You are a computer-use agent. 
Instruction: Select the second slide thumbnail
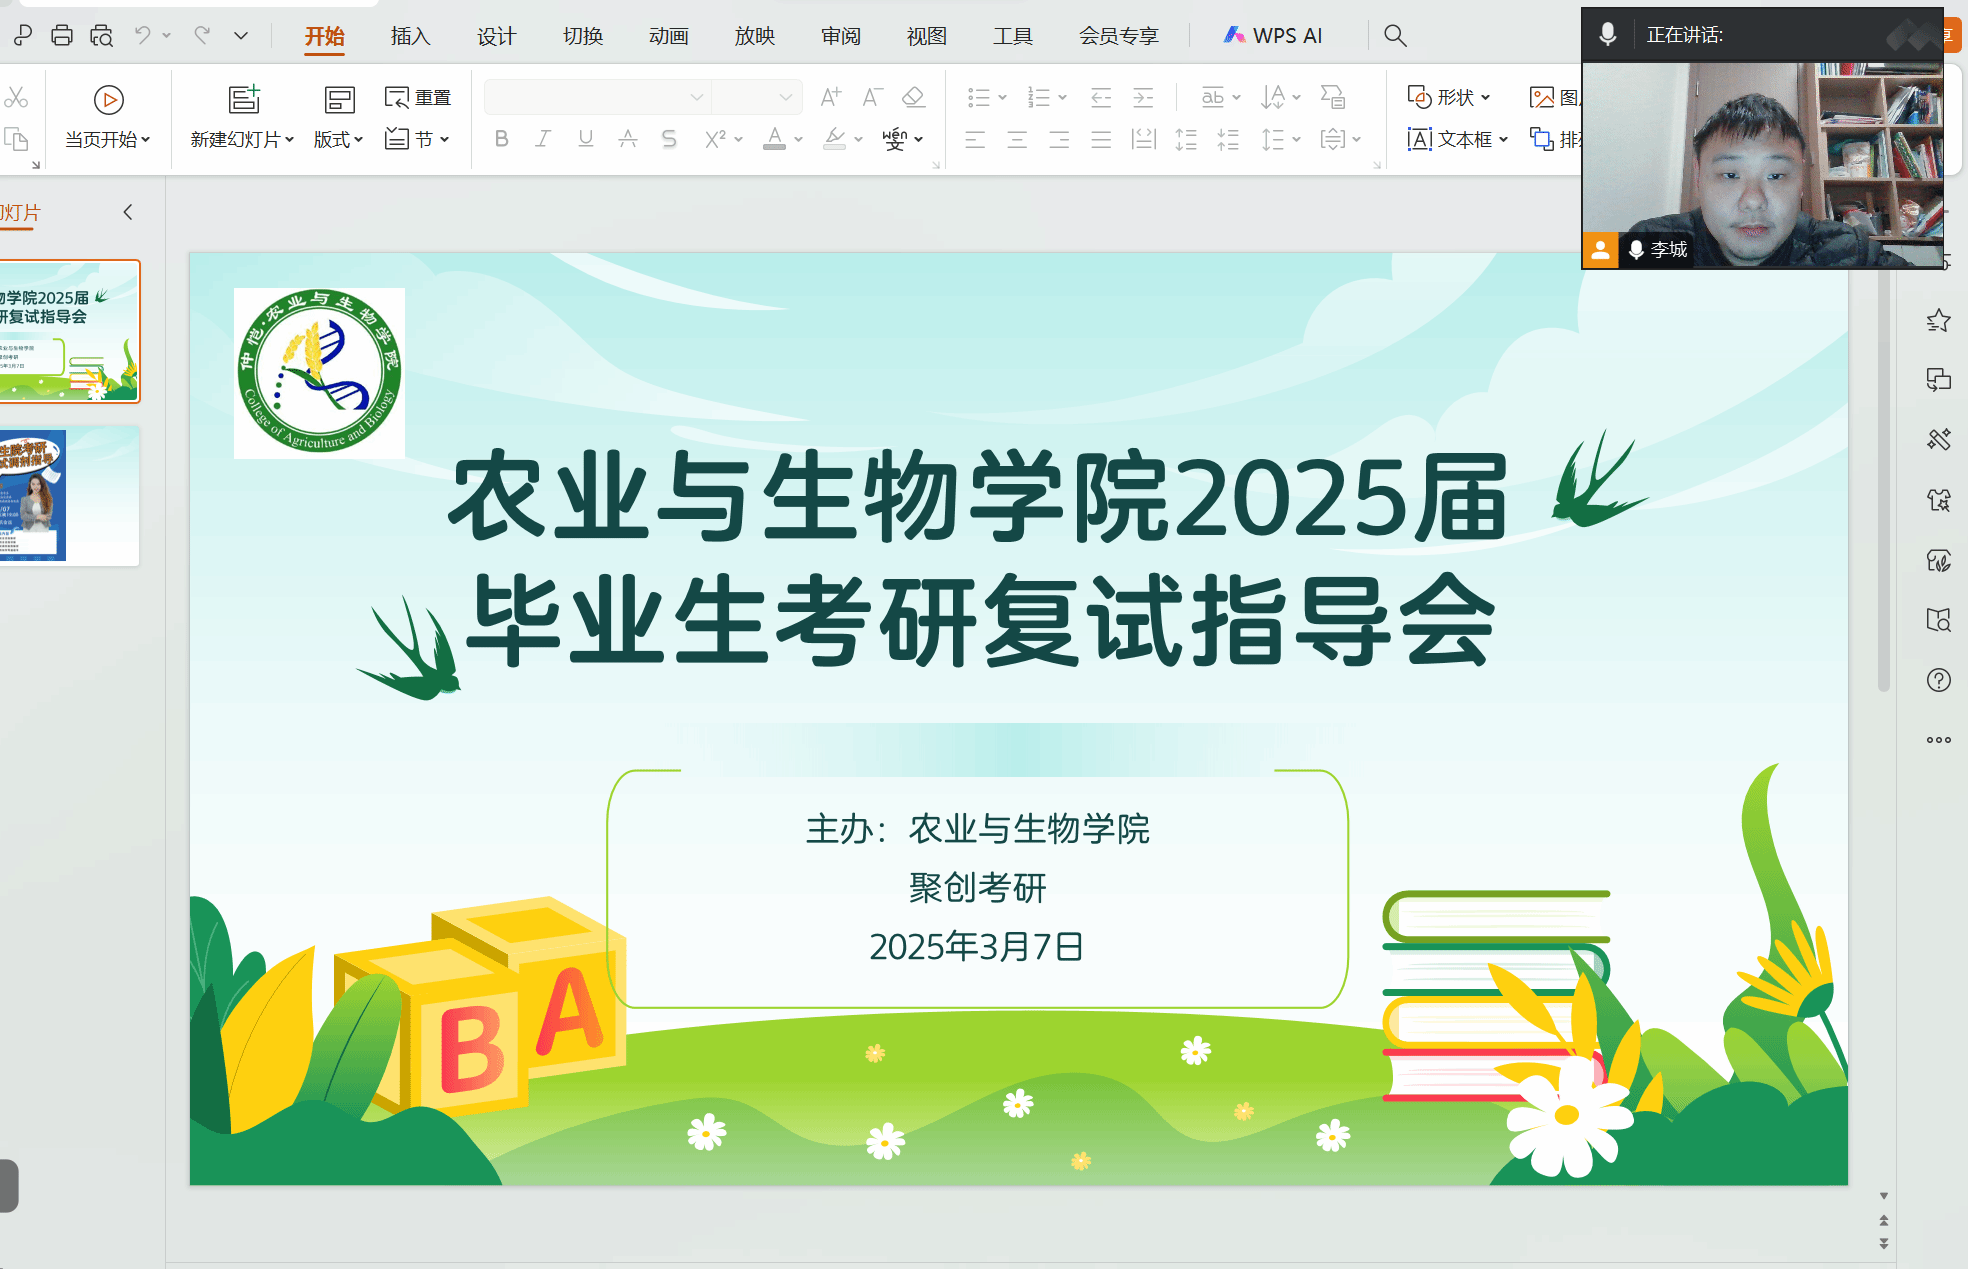[68, 496]
